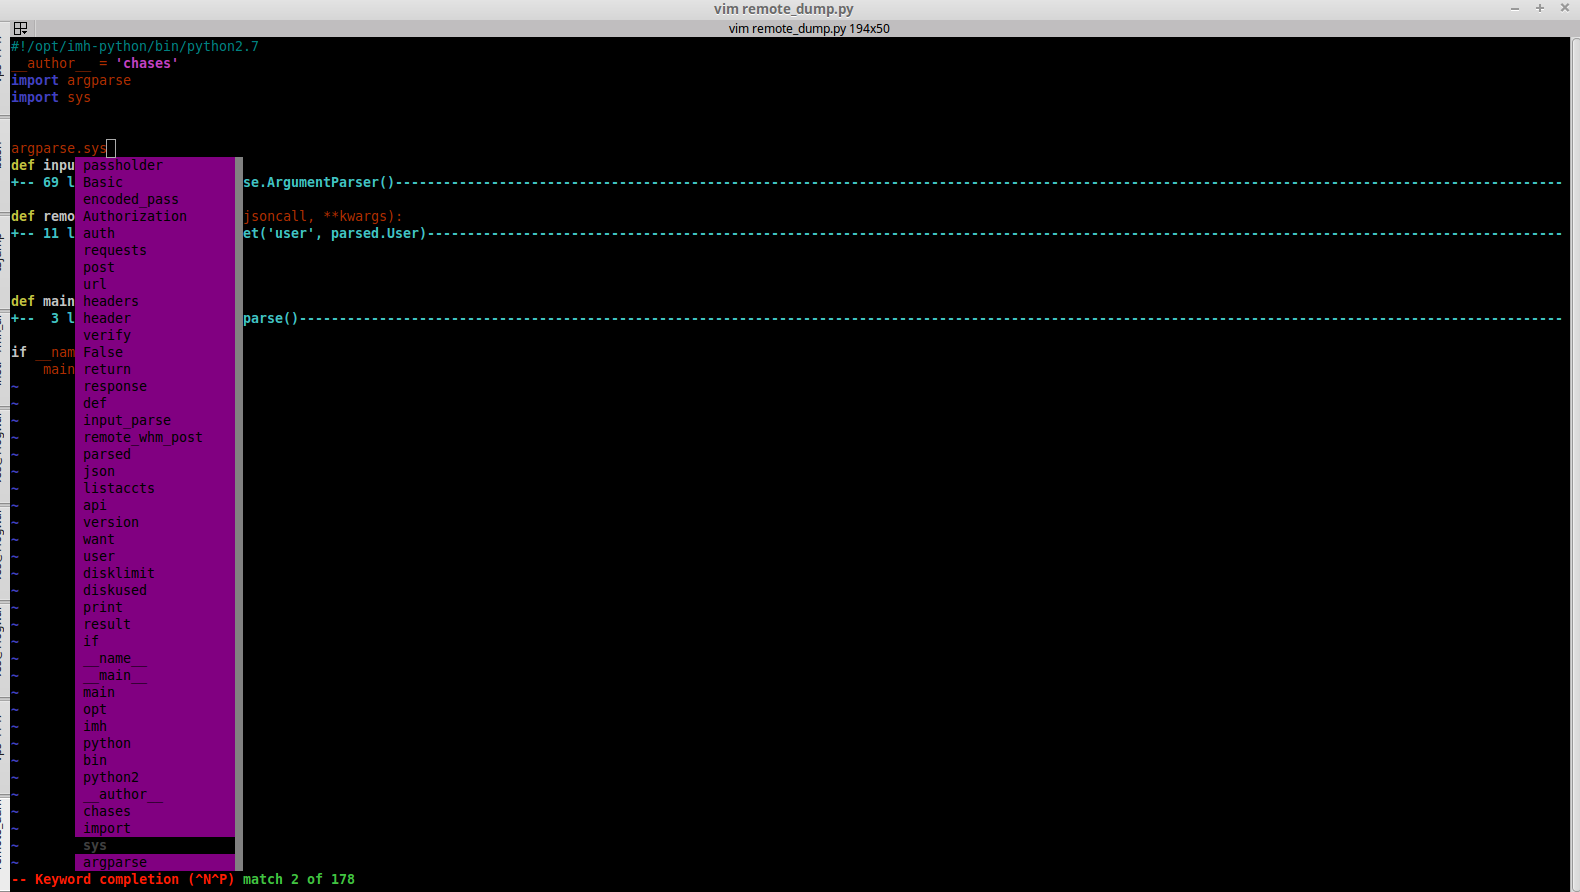This screenshot has width=1580, height=892.
Task: Select 'Authorization' in the popup list
Action: click(135, 216)
